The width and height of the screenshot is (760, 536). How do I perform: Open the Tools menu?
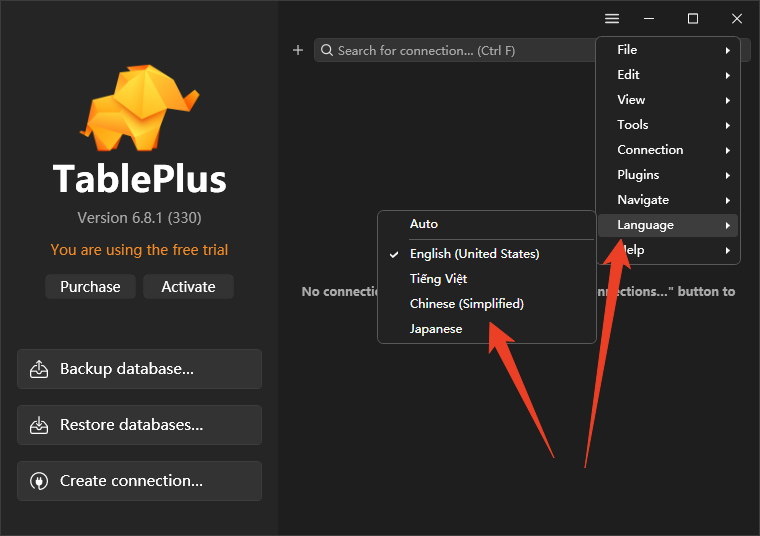(x=668, y=125)
